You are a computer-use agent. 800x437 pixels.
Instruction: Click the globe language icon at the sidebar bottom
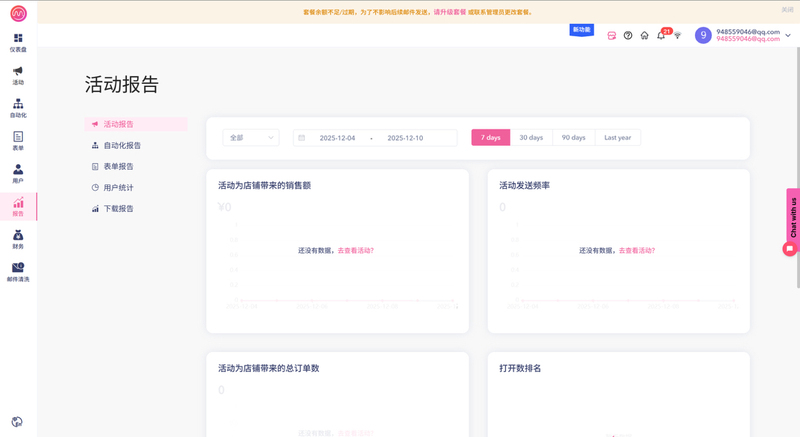click(17, 422)
